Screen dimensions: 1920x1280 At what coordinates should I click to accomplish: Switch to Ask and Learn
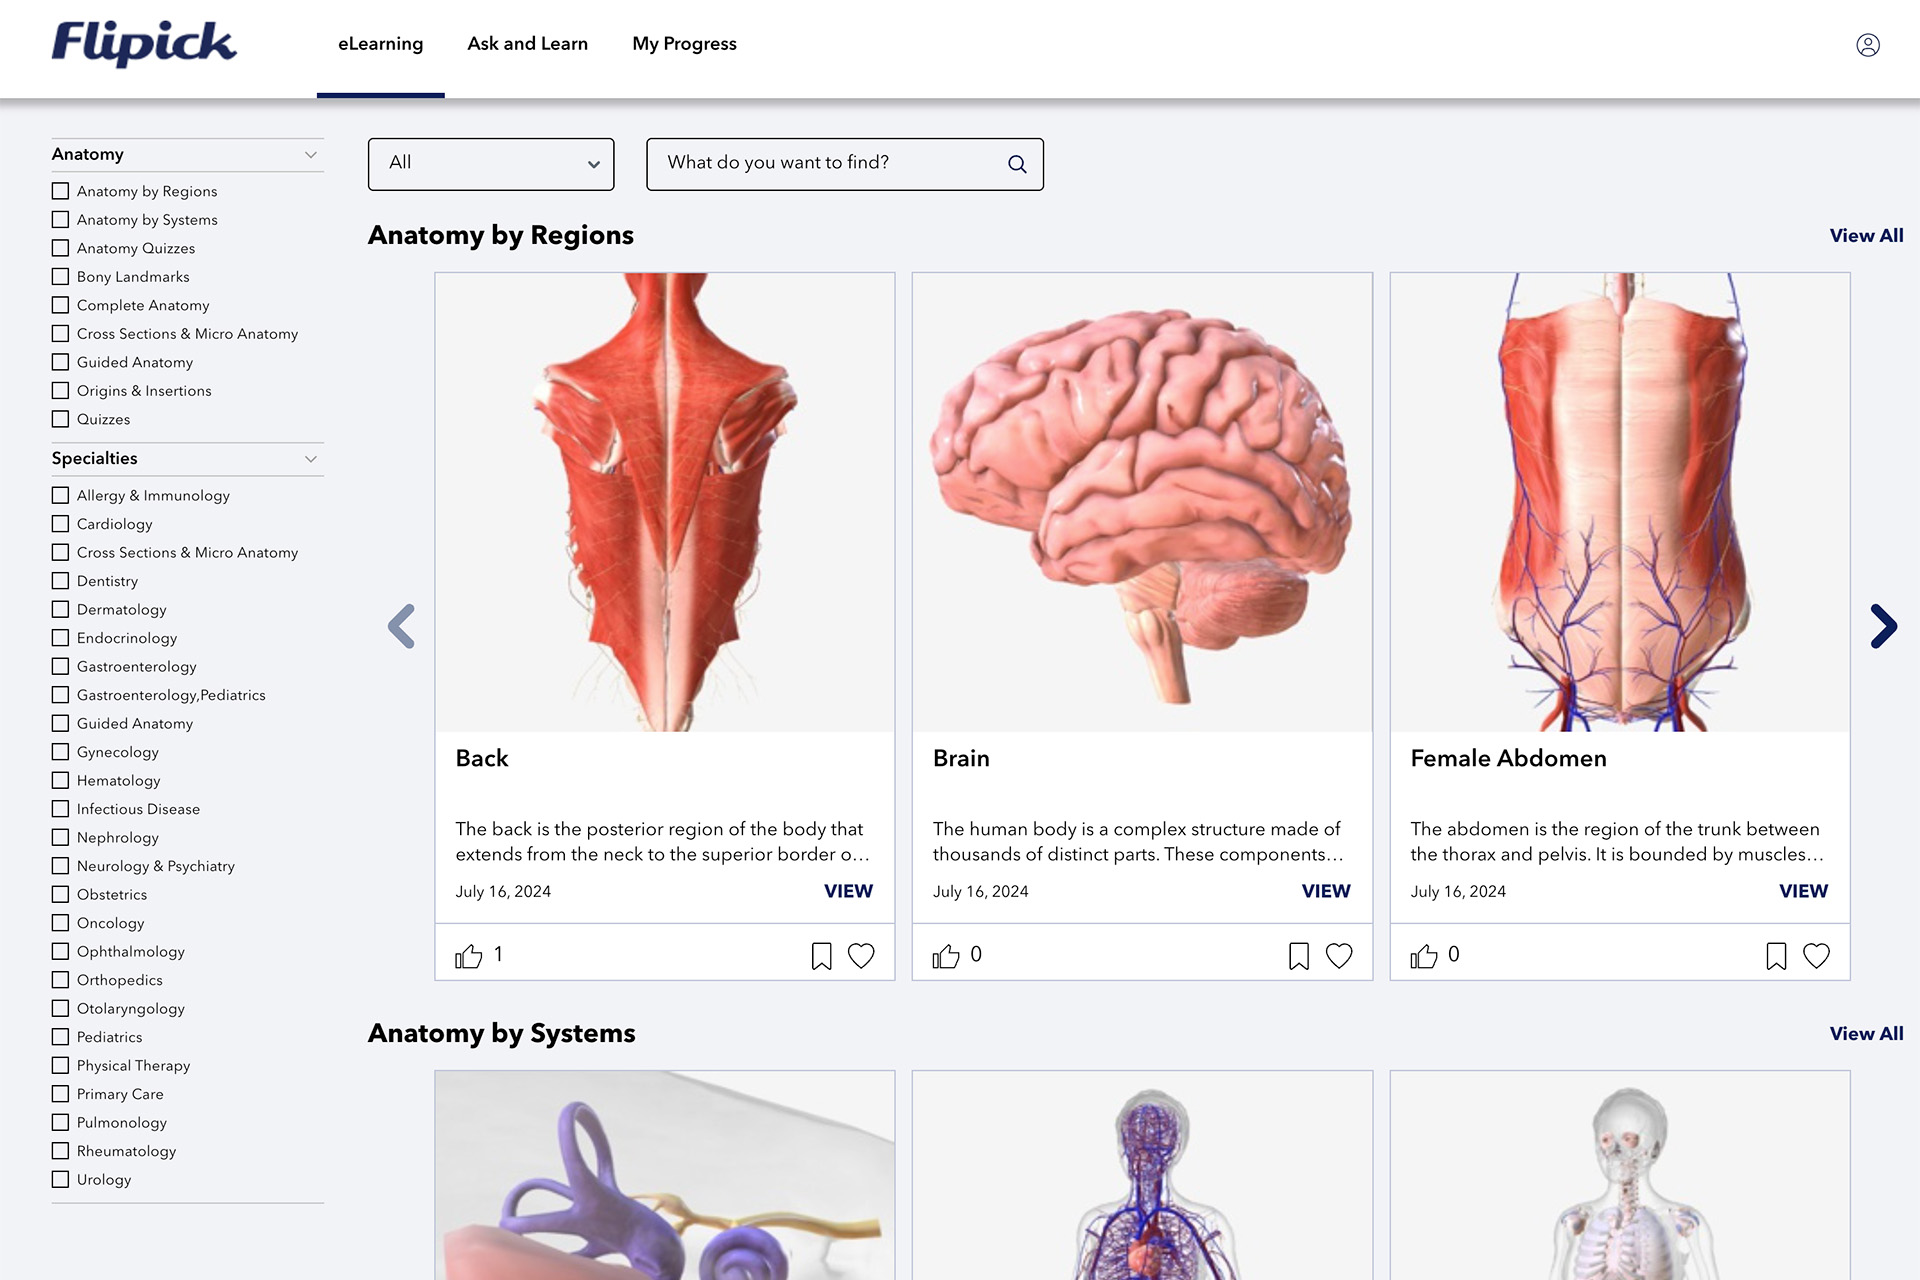pos(527,44)
